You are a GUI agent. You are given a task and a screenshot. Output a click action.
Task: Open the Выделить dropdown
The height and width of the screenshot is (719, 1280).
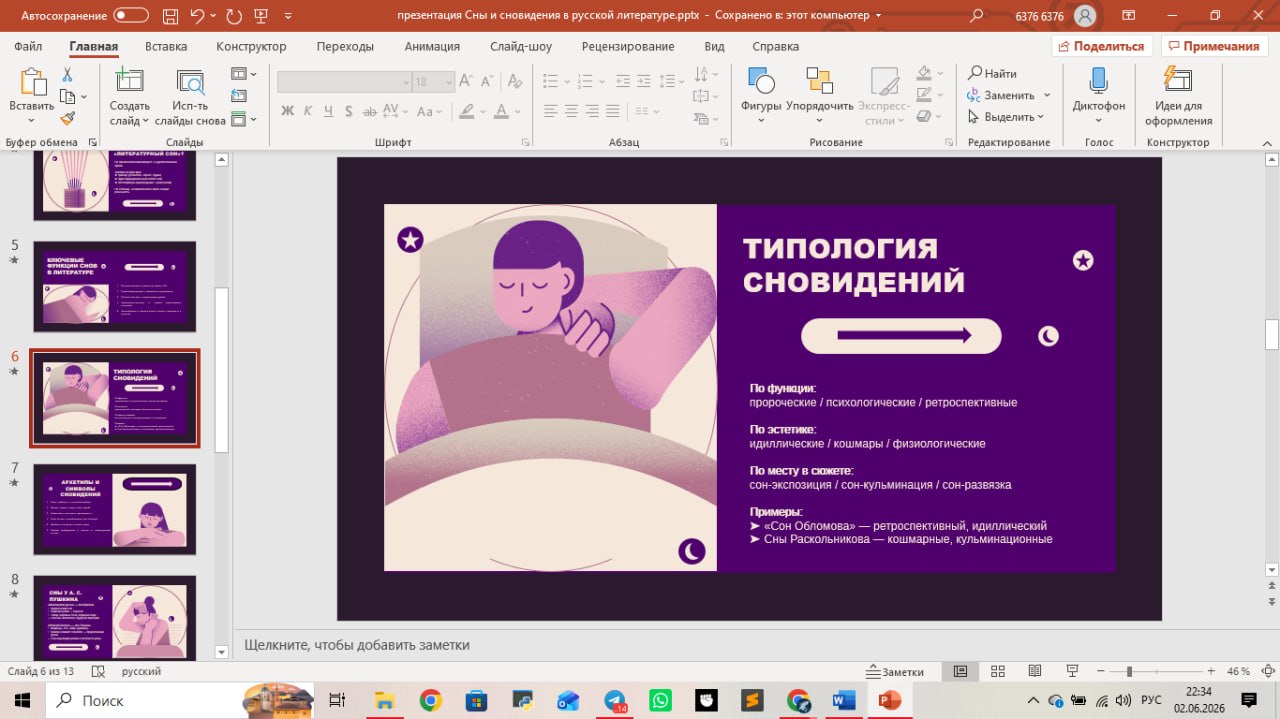pyautogui.click(x=1006, y=117)
